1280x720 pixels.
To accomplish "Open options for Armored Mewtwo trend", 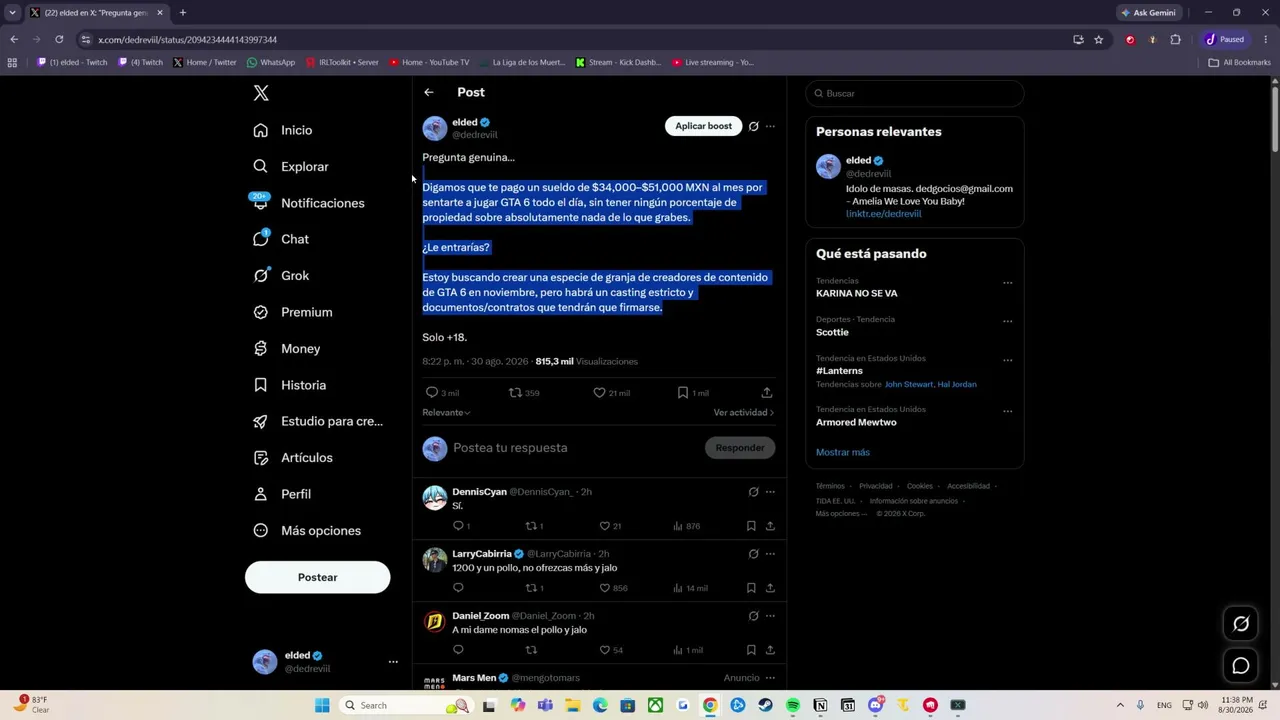I will tap(1008, 411).
